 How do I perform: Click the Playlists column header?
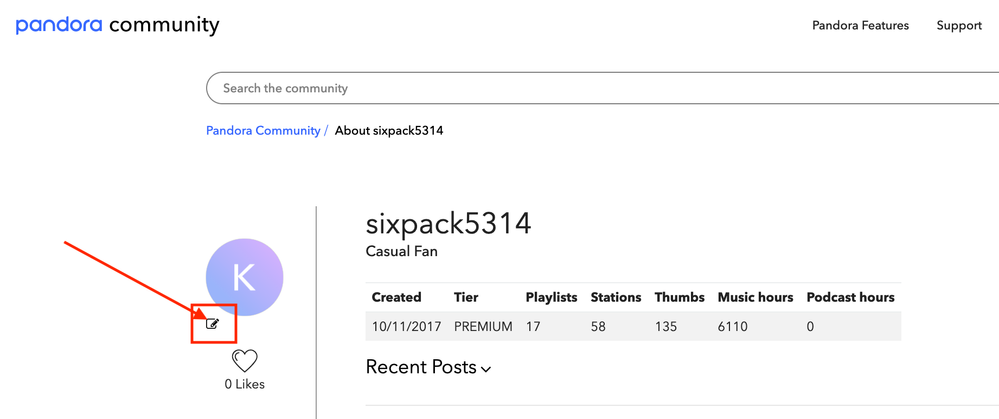(x=551, y=297)
